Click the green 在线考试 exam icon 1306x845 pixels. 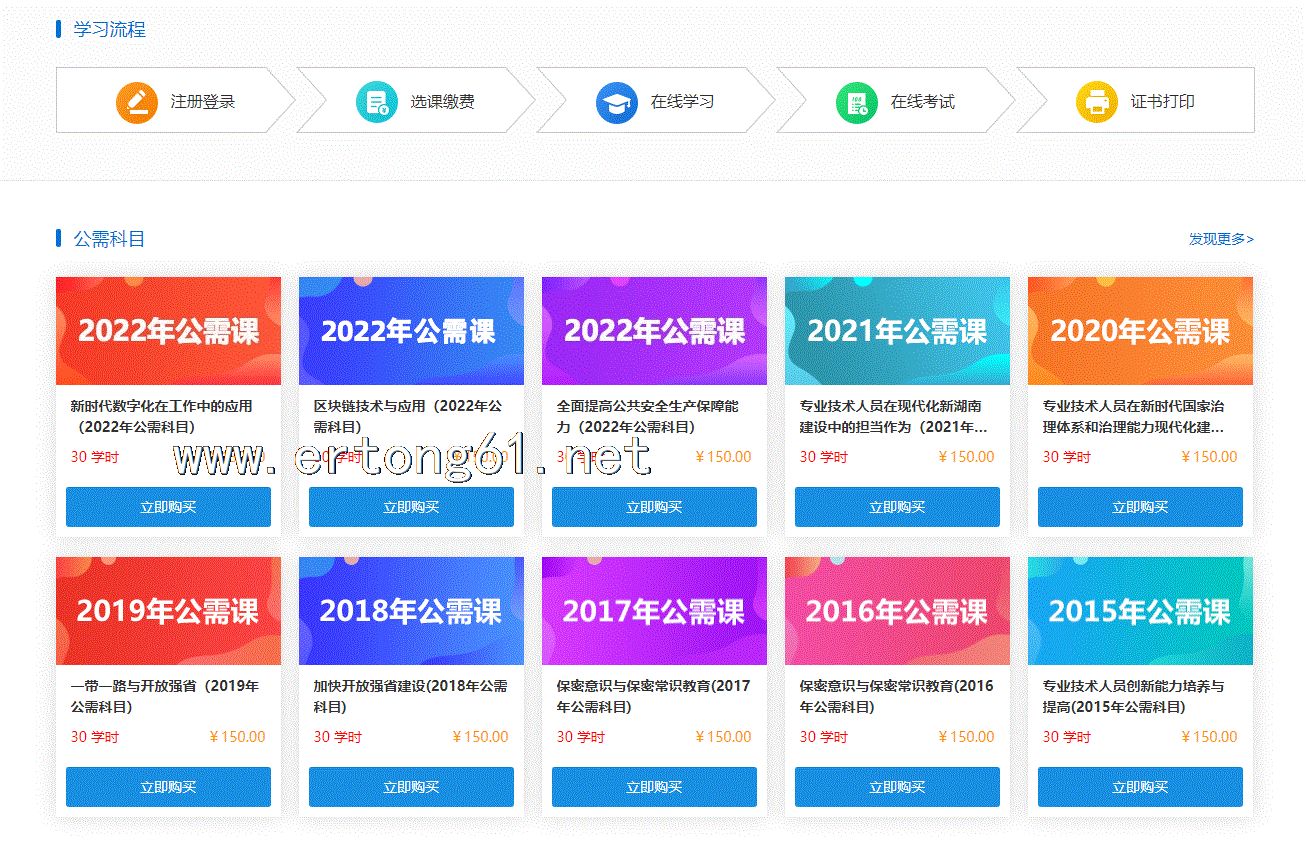[857, 102]
